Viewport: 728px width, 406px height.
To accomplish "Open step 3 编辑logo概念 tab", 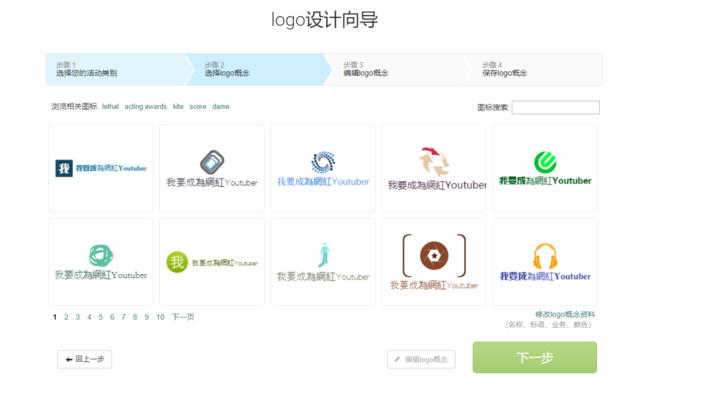I will click(397, 69).
